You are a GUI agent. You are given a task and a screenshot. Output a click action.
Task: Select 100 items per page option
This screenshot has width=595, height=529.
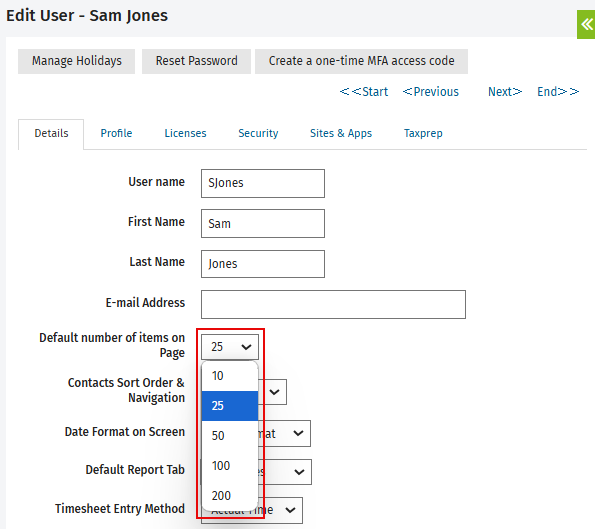230,466
